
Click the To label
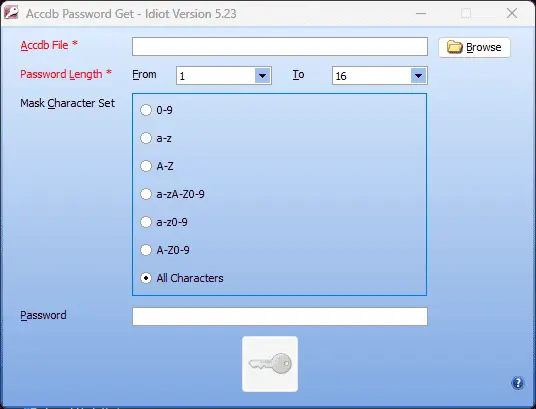[298, 75]
